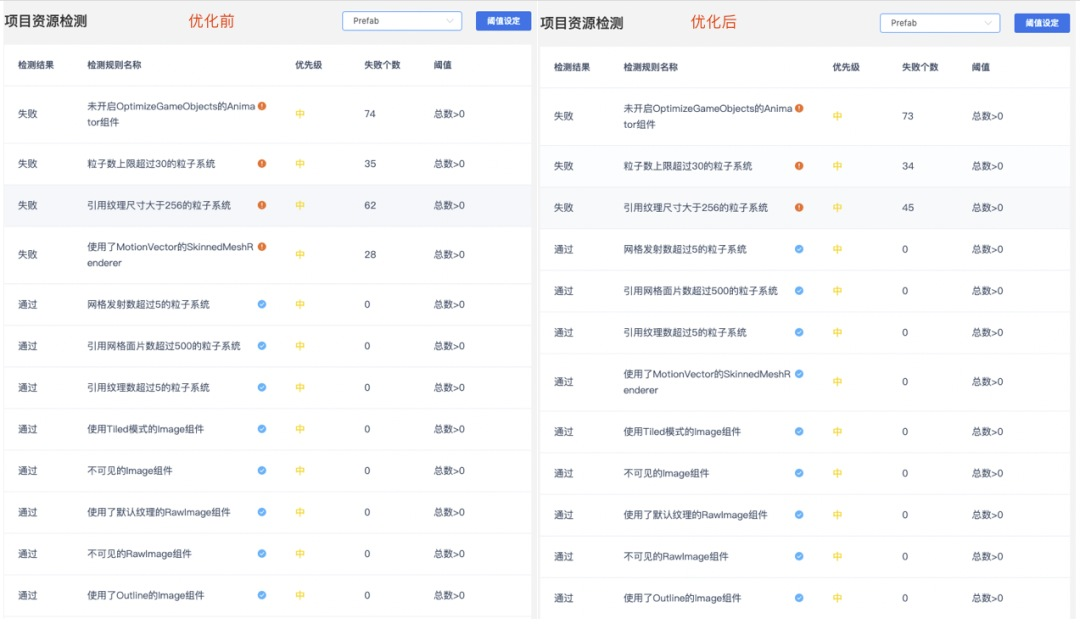Select the failure count 62 cell
This screenshot has height=624, width=1080.
pyautogui.click(x=370, y=205)
